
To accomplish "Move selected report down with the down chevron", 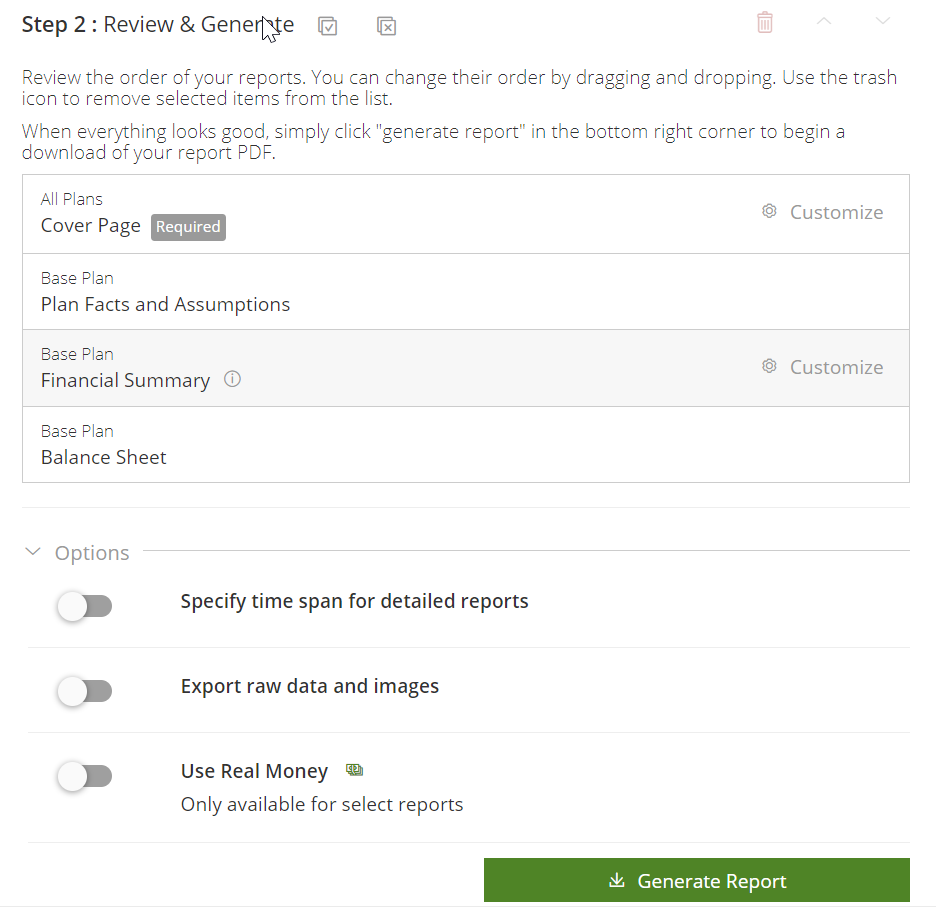I will click(882, 21).
